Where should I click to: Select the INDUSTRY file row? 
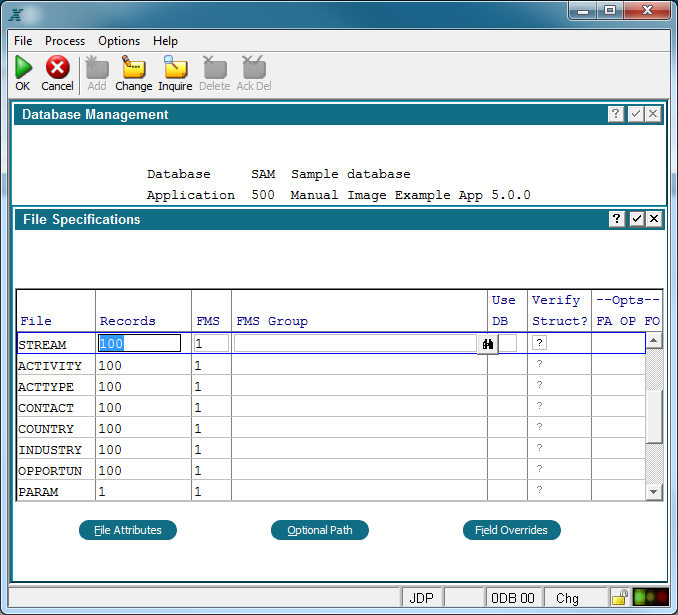(331, 448)
